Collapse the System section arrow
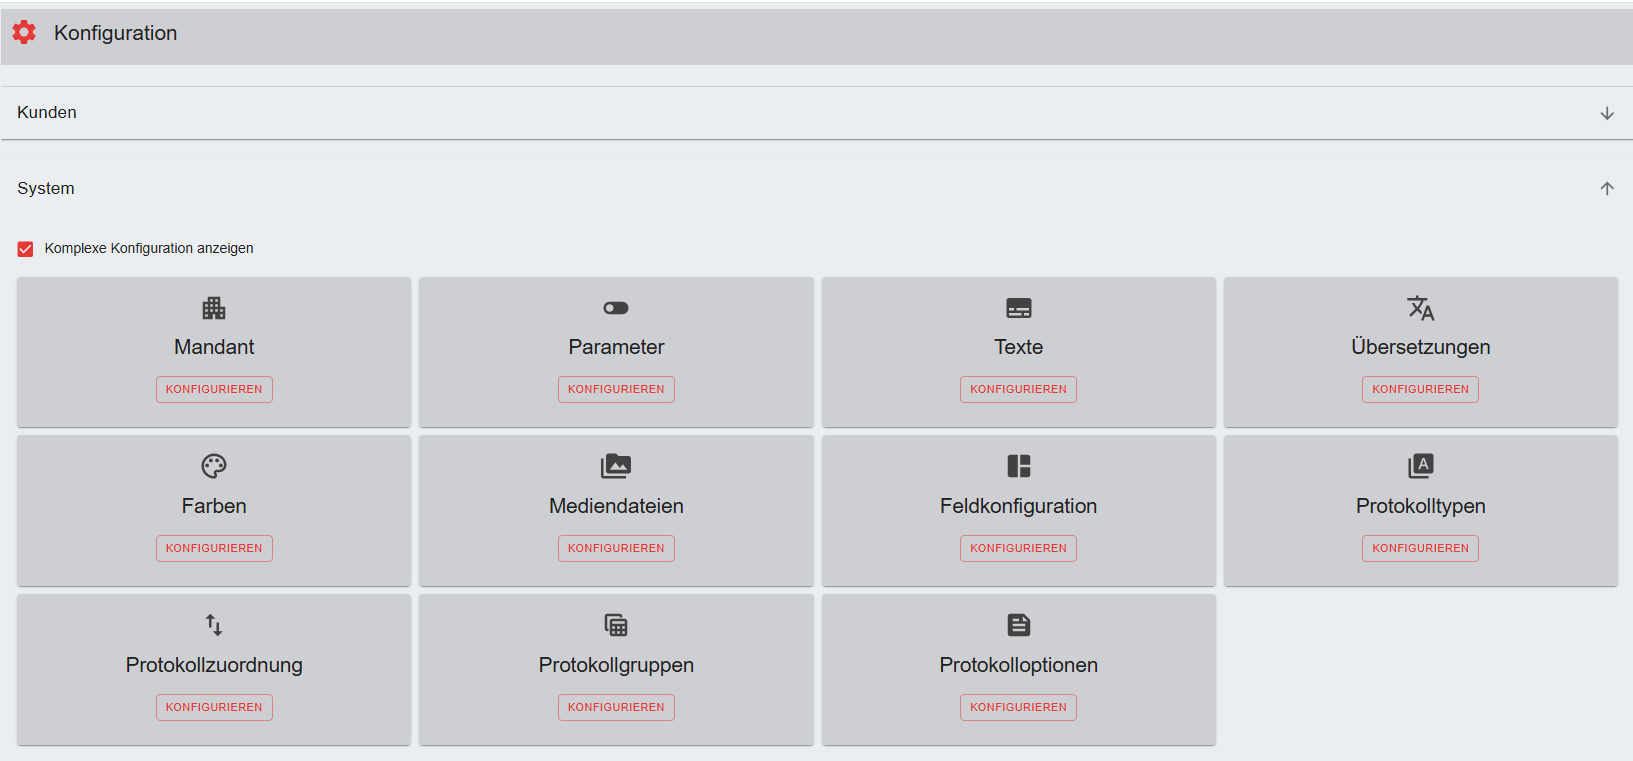This screenshot has height=761, width=1633. tap(1607, 188)
